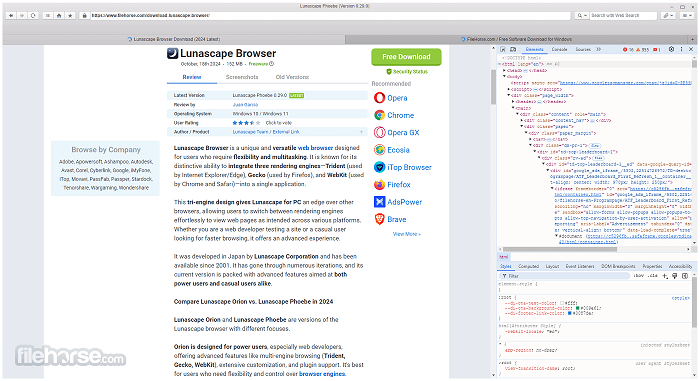Toggle the :hov element state button
This screenshot has width=700, height=381.
[639, 276]
